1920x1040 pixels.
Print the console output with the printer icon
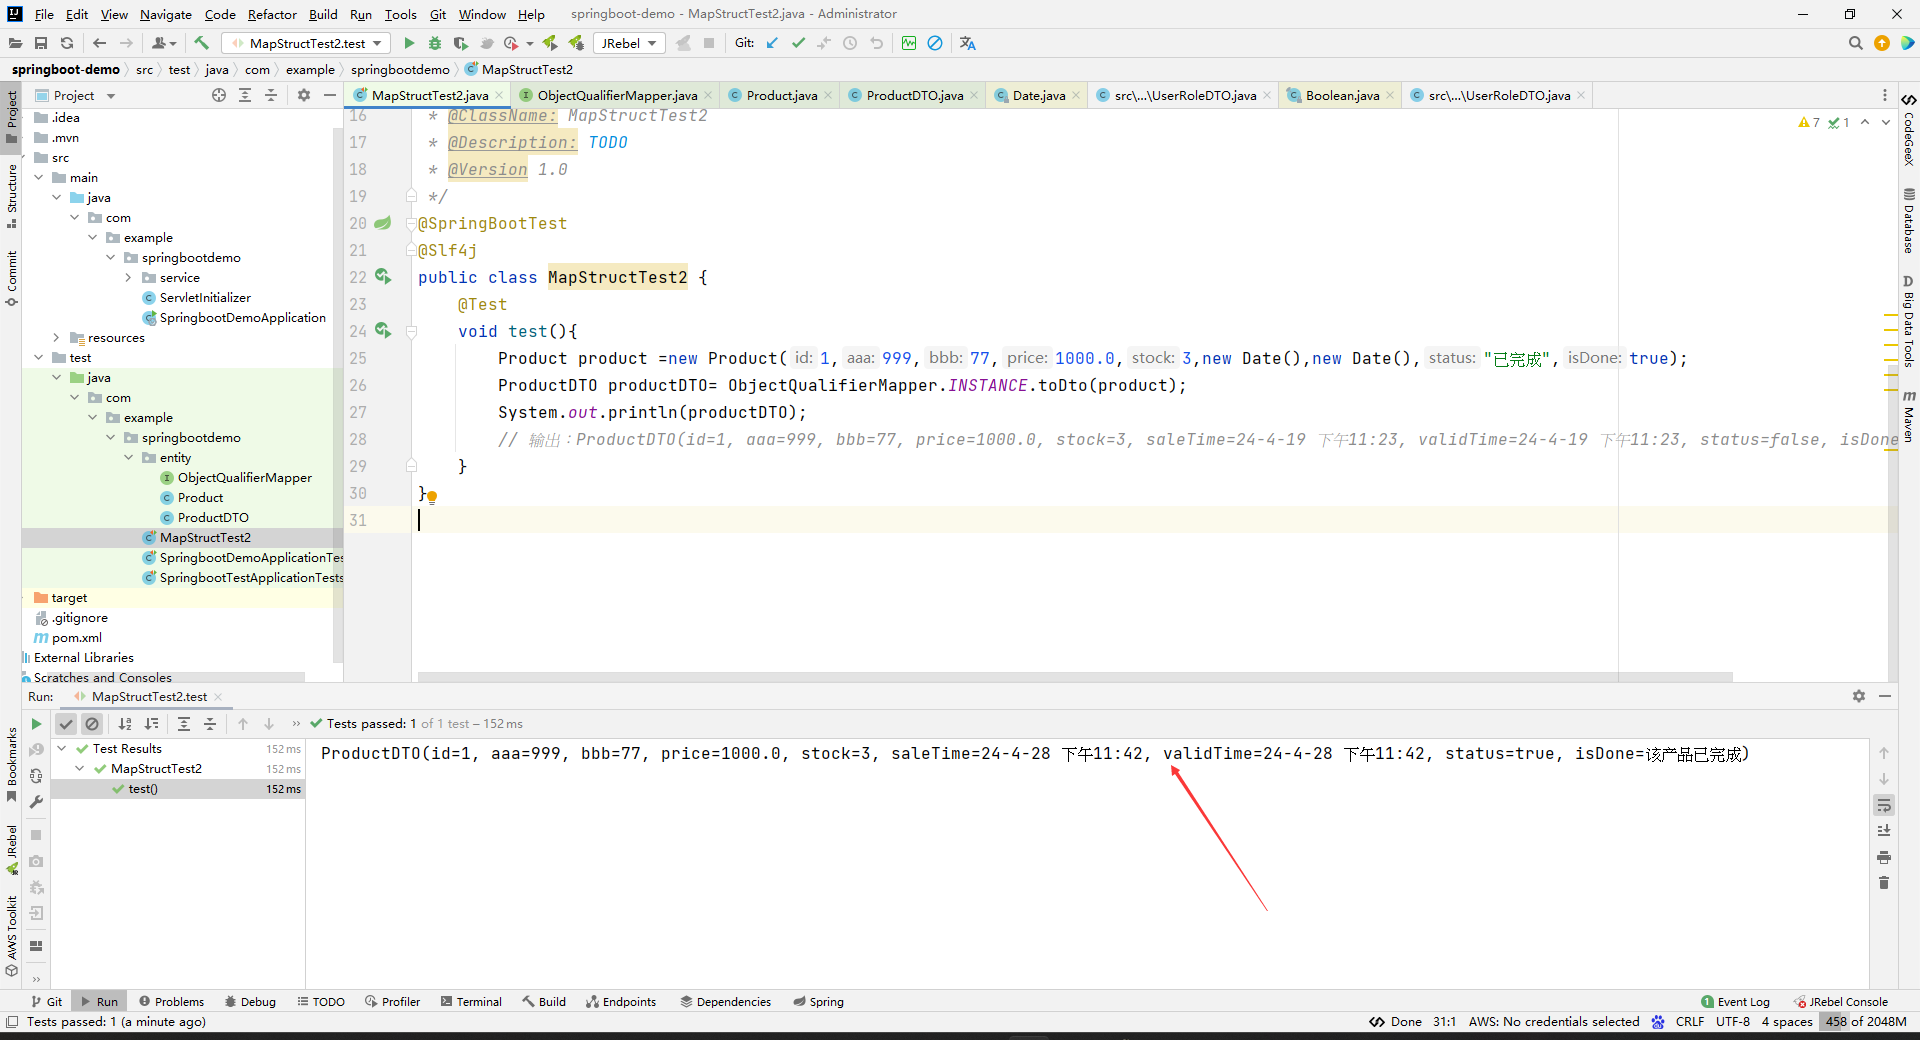(x=1886, y=857)
